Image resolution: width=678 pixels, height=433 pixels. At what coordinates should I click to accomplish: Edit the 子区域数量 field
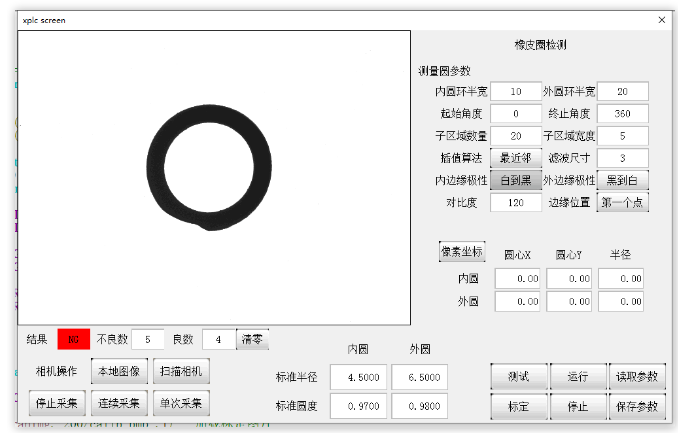(516, 136)
